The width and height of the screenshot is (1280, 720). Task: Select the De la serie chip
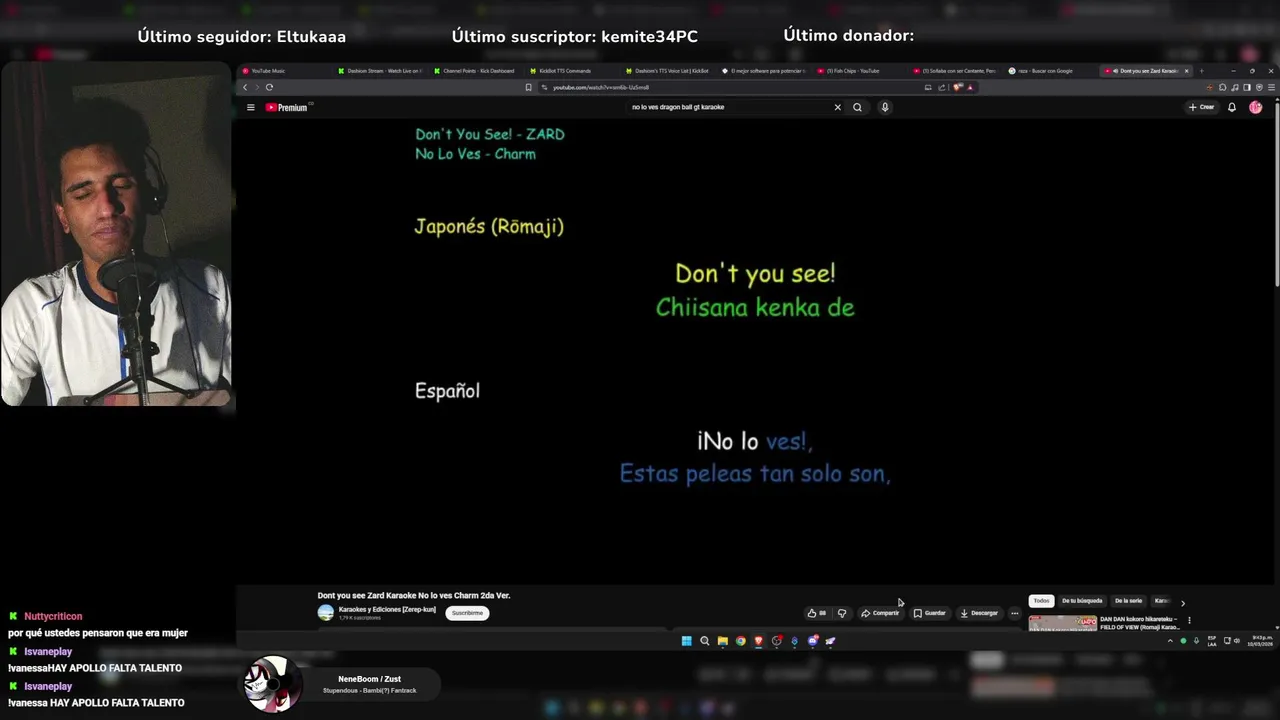[x=1128, y=601]
